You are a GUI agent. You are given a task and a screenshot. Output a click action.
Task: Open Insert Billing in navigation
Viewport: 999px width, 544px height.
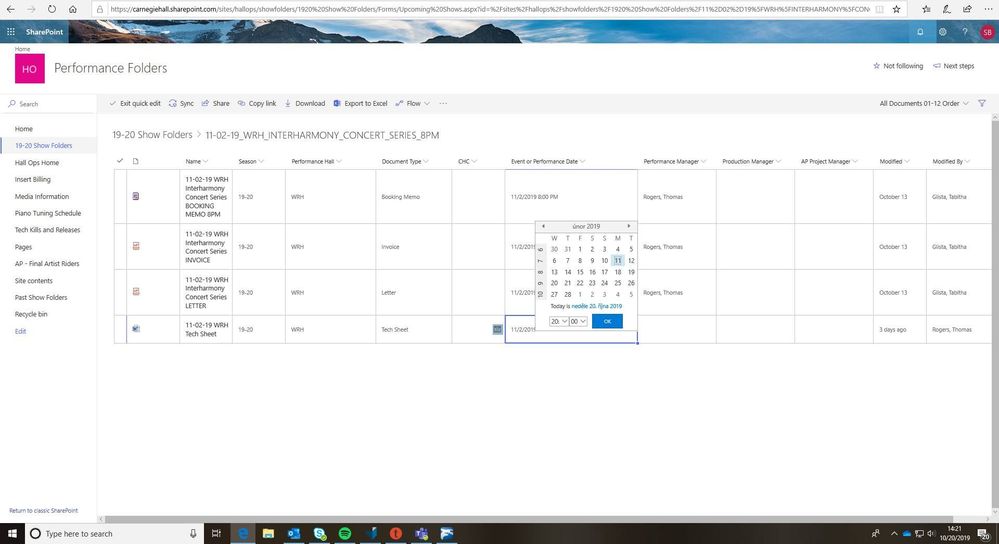(x=32, y=180)
